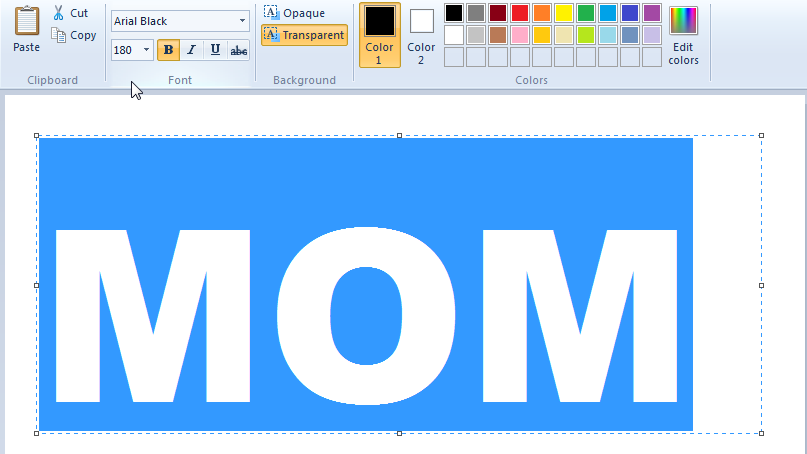
Task: Toggle Bold text formatting
Action: click(168, 50)
